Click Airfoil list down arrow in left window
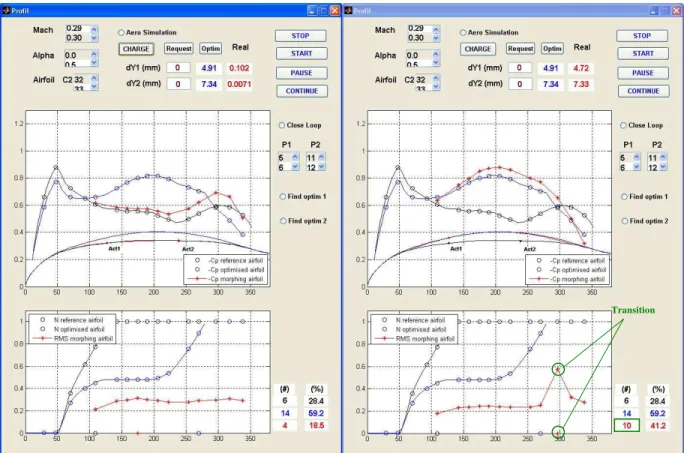 tap(94, 86)
